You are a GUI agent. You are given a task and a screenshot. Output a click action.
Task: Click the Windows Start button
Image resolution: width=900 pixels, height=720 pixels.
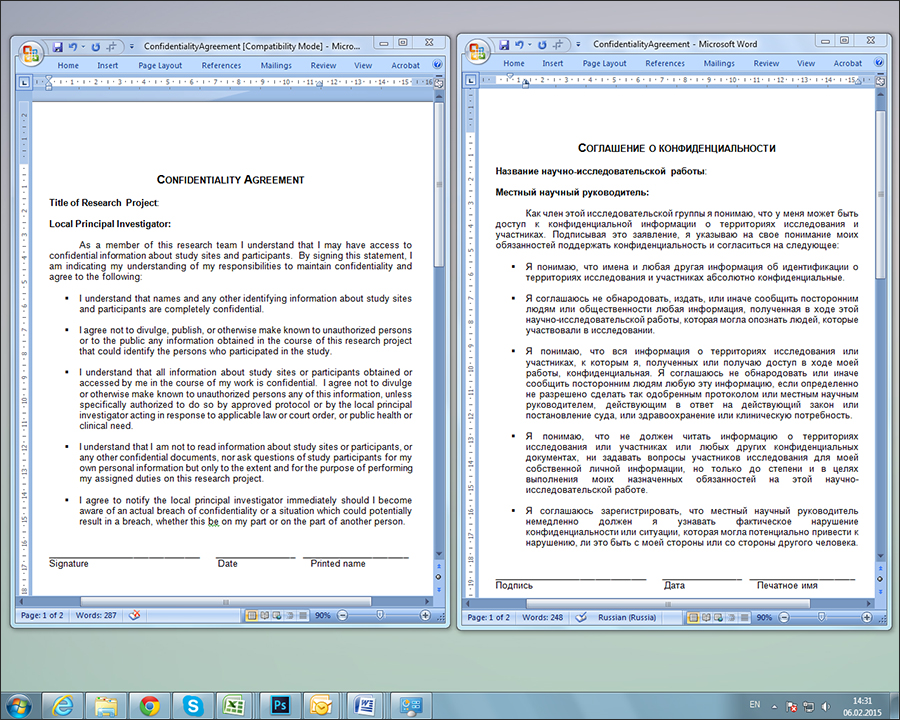pos(17,706)
